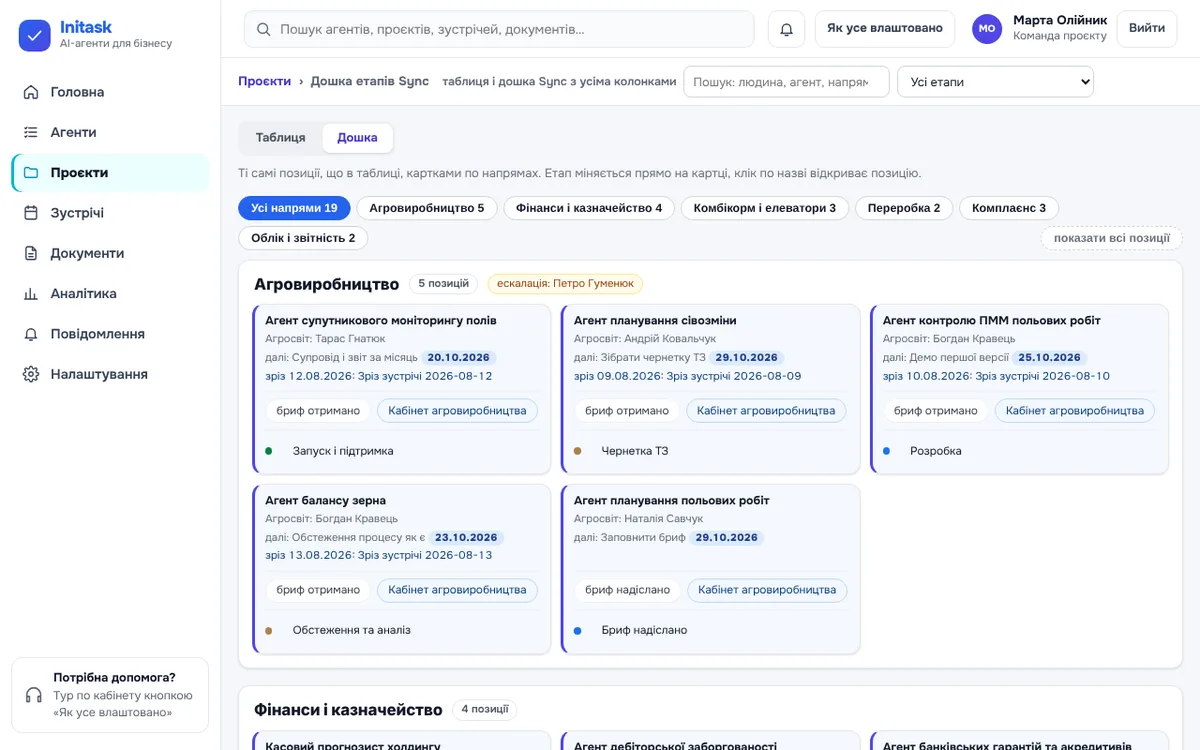The image size is (1200, 750).
Task: Click показати всі позиції button
Action: pyautogui.click(x=1112, y=238)
